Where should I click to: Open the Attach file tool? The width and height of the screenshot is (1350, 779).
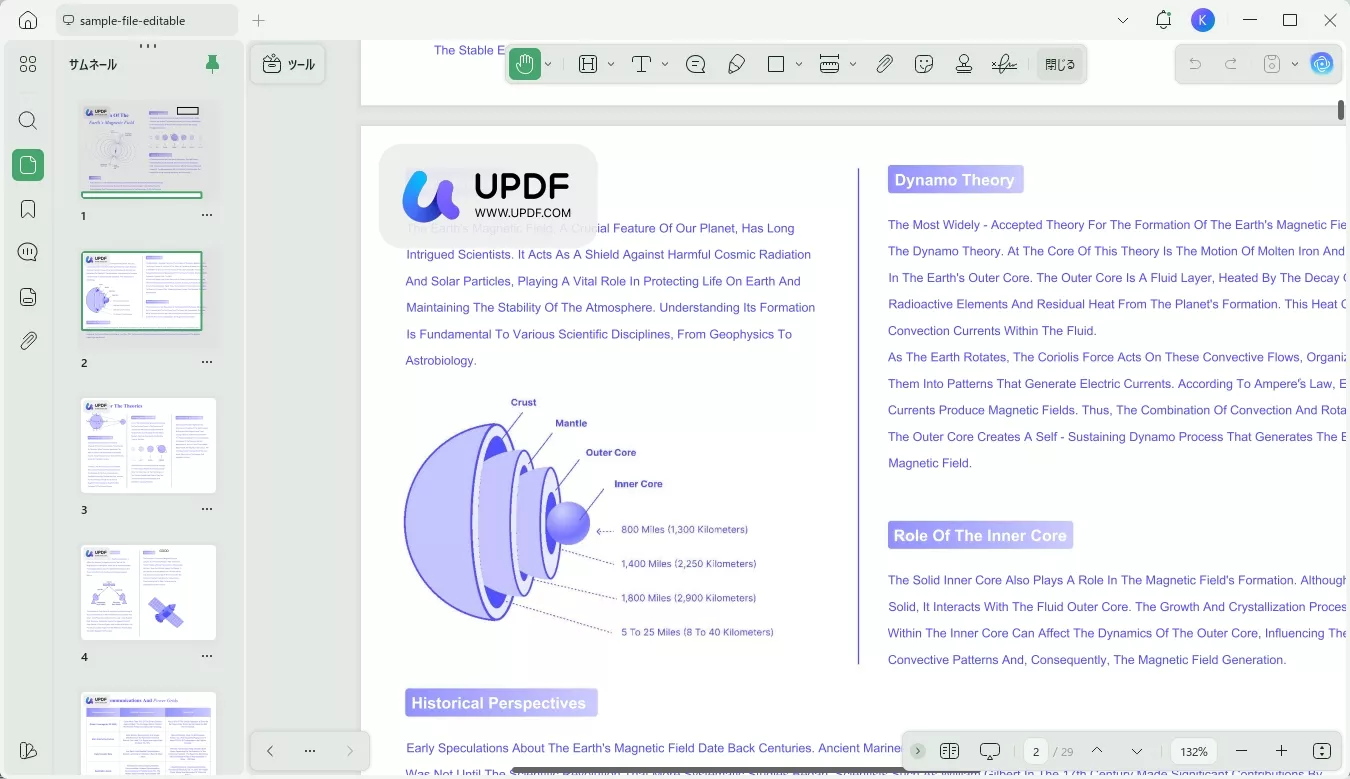click(x=885, y=63)
